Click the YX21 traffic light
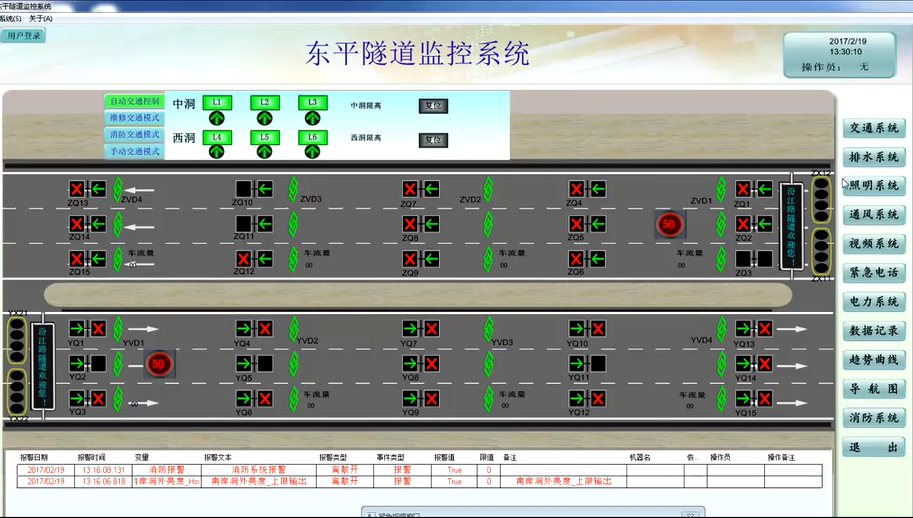Viewport: 913px width, 518px height. pos(17,340)
